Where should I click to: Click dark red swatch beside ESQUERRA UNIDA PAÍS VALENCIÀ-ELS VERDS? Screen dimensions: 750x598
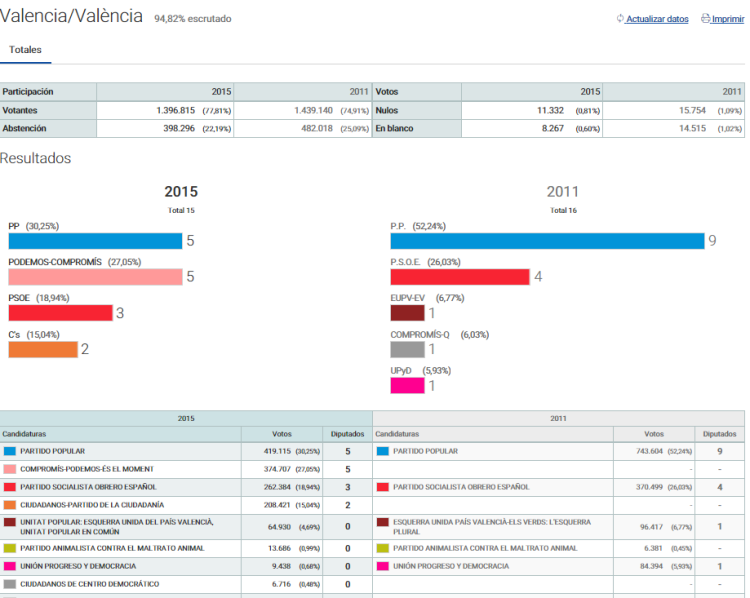tap(383, 522)
